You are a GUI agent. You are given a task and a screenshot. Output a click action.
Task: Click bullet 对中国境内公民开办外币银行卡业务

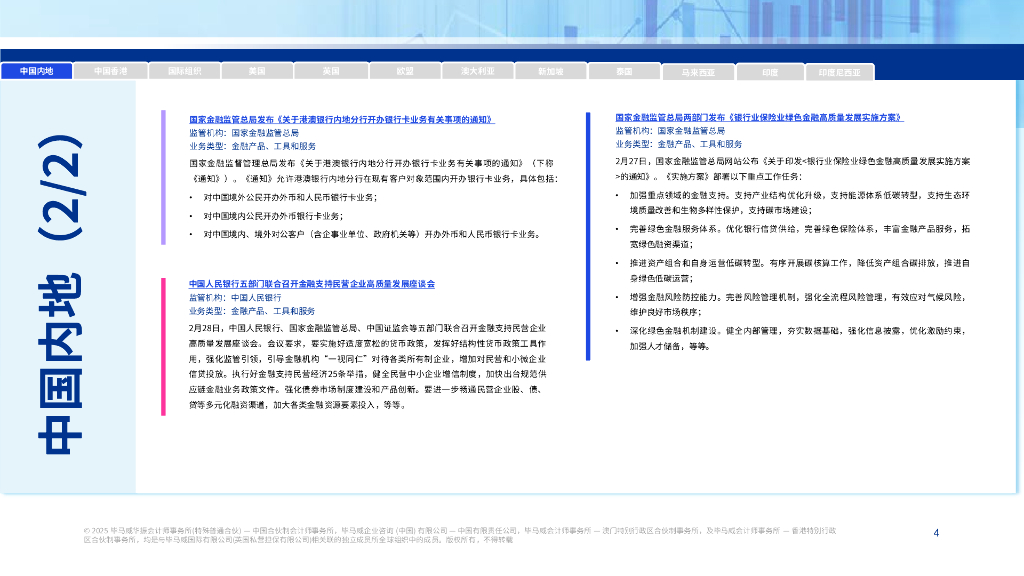(x=273, y=216)
